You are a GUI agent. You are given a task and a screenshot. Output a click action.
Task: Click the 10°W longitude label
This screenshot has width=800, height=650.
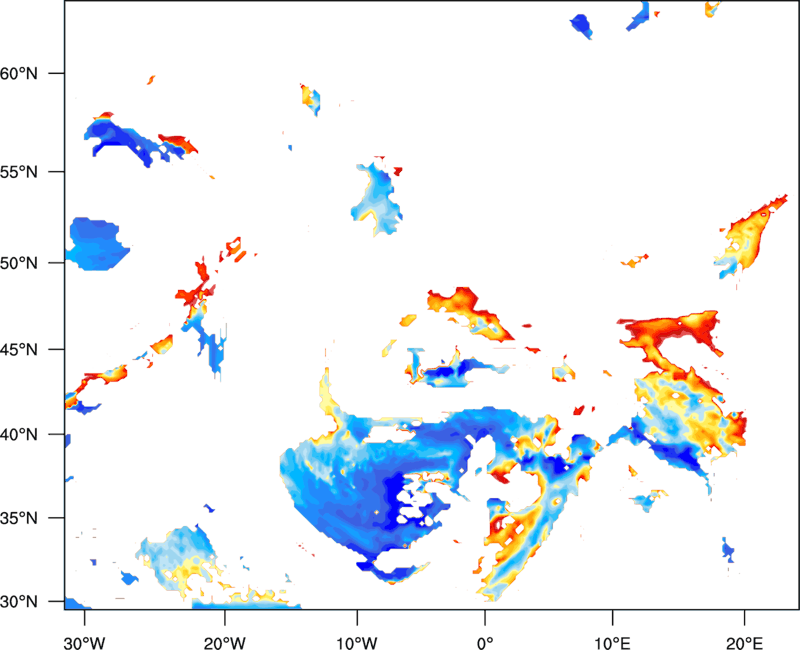click(357, 643)
